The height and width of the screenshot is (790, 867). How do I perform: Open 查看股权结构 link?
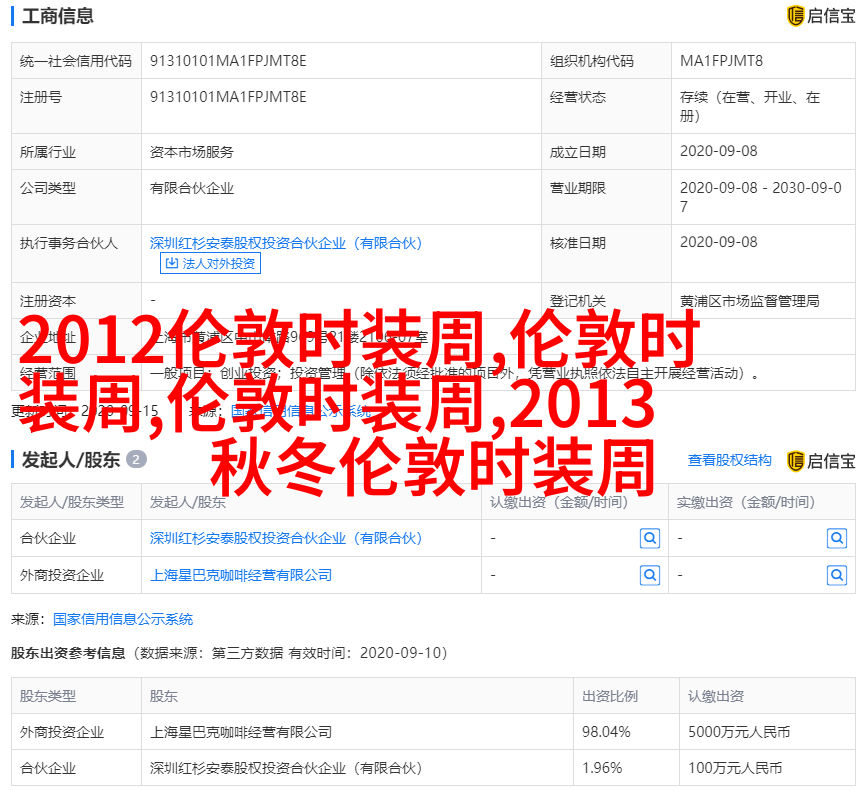click(x=729, y=460)
